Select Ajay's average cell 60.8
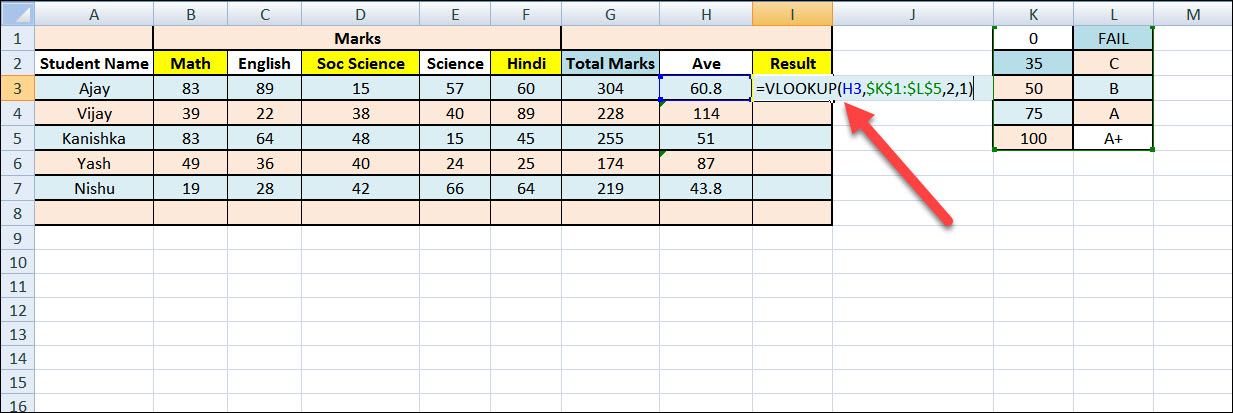The width and height of the screenshot is (1233, 413). pyautogui.click(x=705, y=88)
